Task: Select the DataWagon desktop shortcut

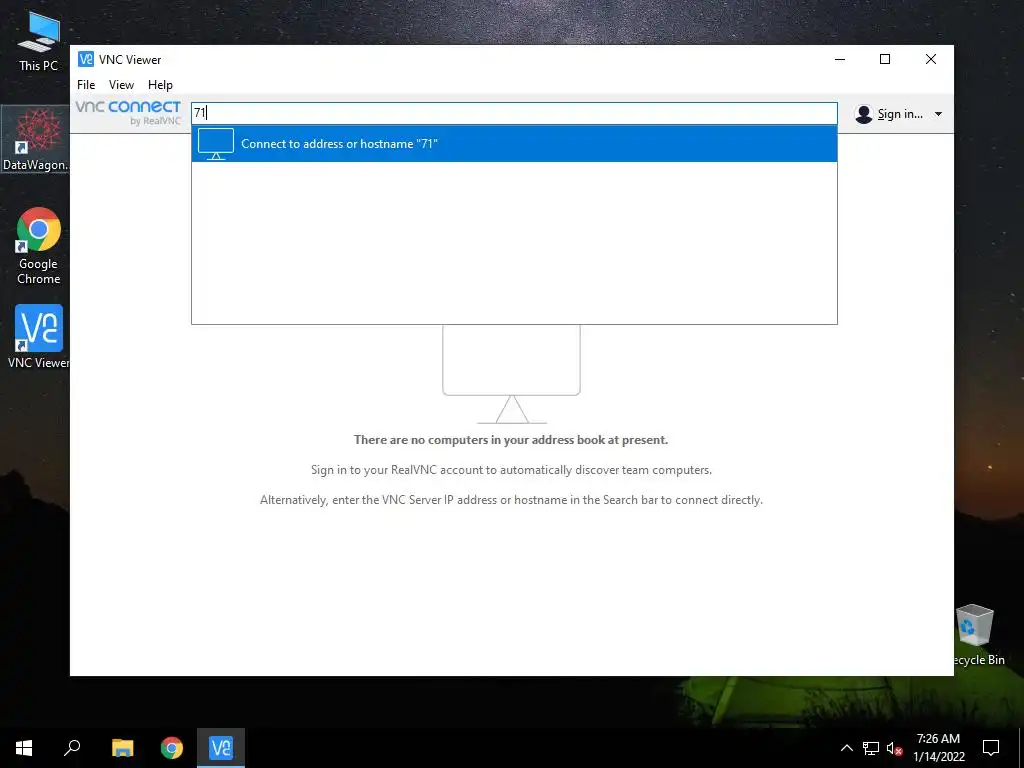Action: [35, 139]
